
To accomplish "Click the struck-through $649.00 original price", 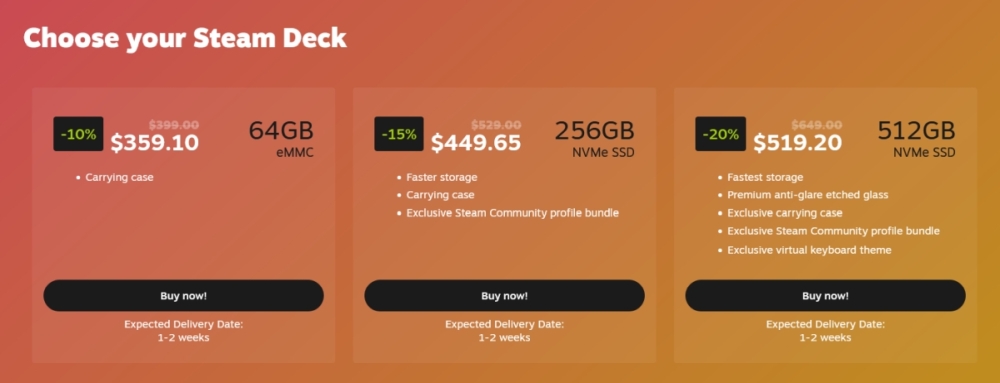I will click(817, 125).
